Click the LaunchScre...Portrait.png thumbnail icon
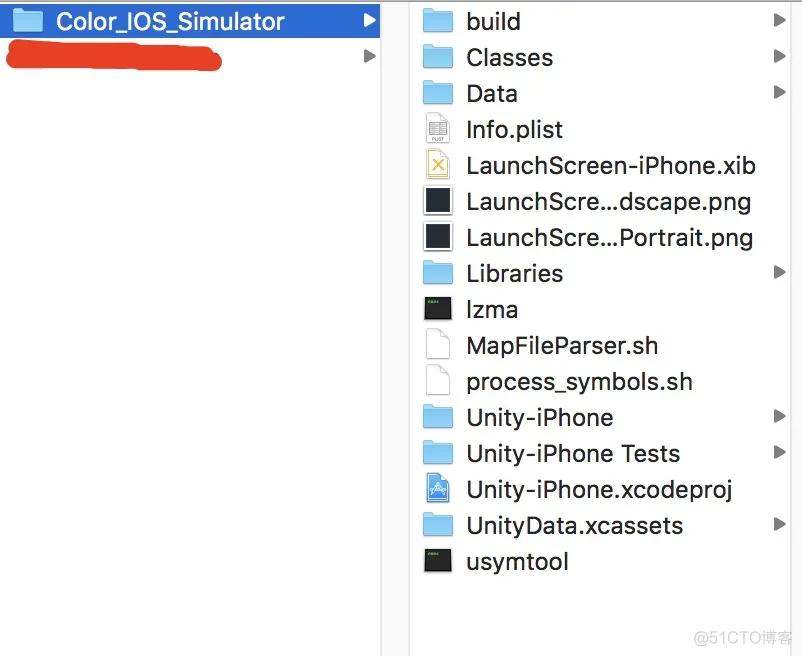 pos(438,236)
